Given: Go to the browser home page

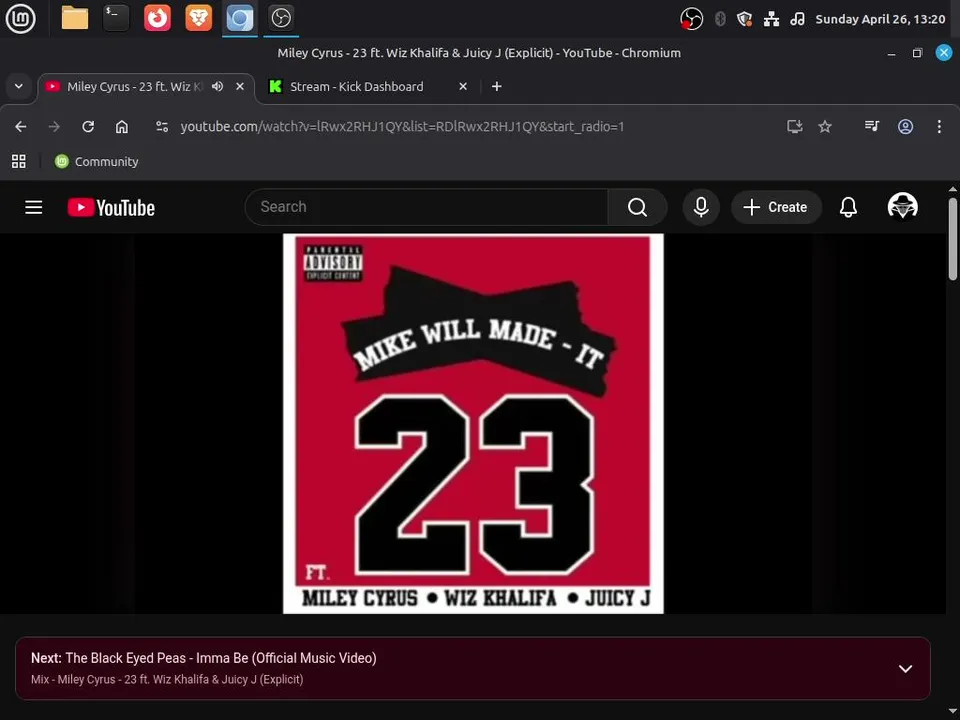Looking at the screenshot, I should coord(122,126).
